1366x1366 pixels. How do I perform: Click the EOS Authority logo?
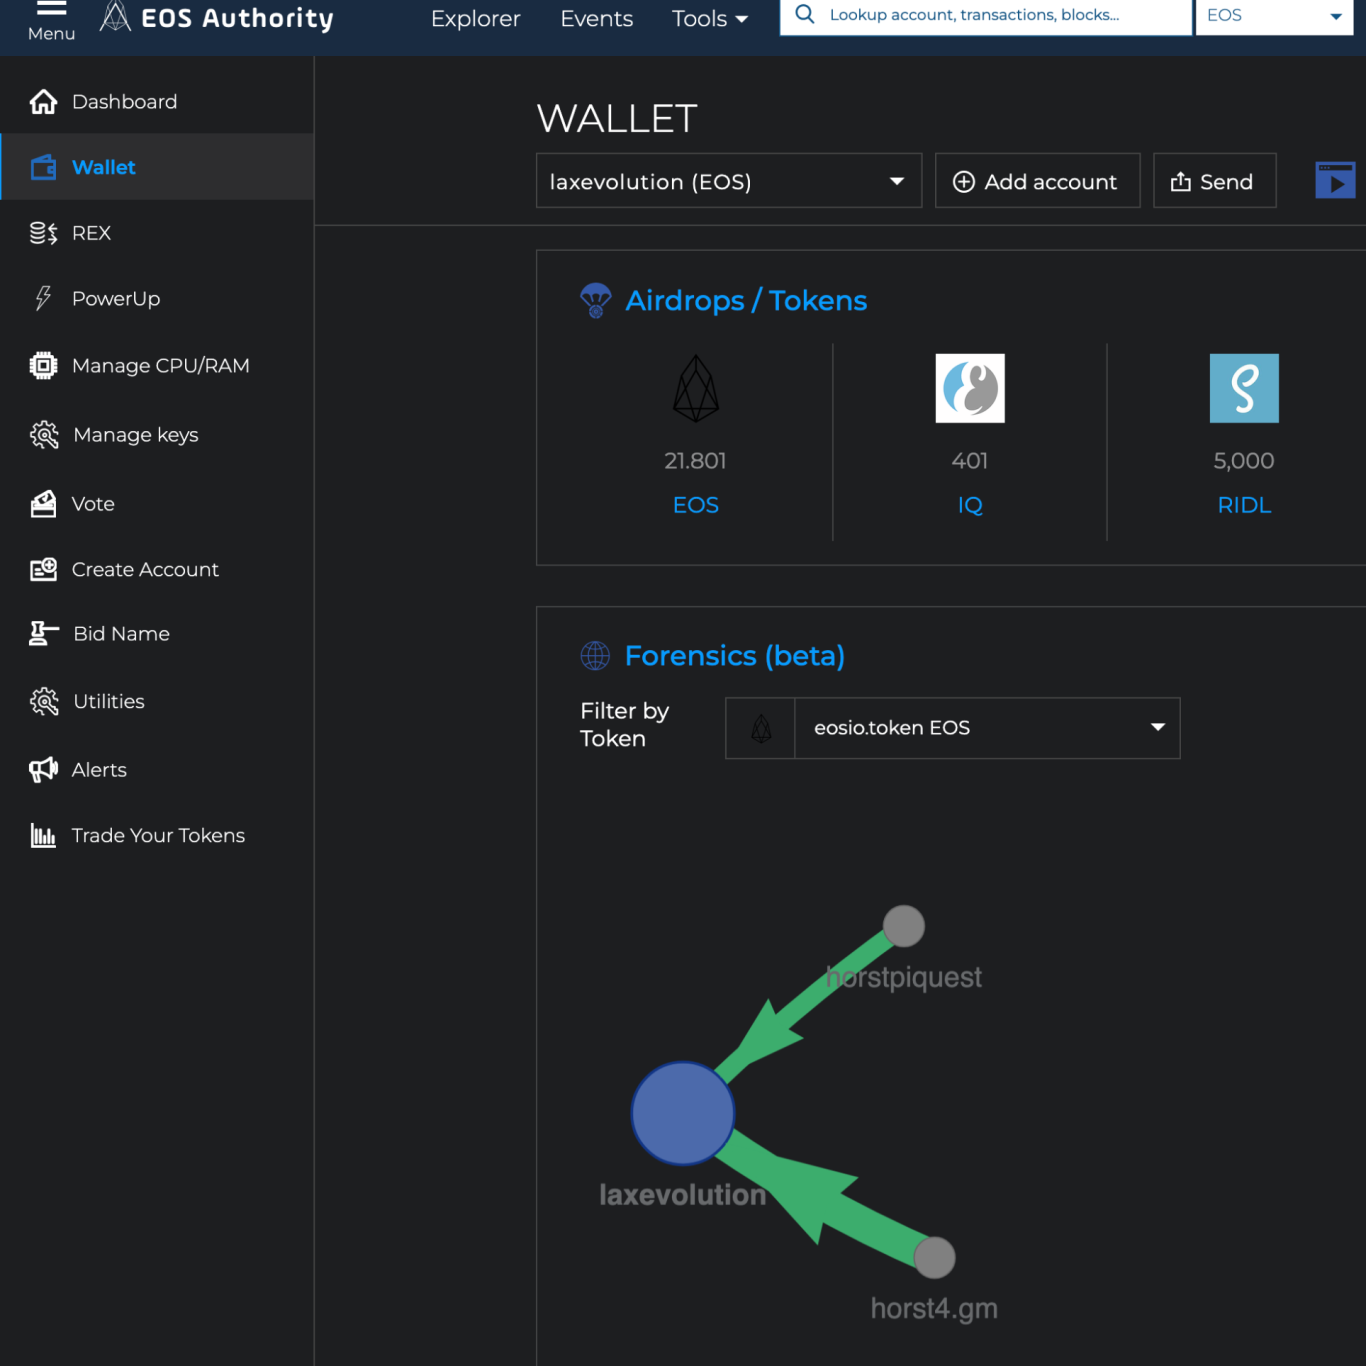pyautogui.click(x=217, y=18)
